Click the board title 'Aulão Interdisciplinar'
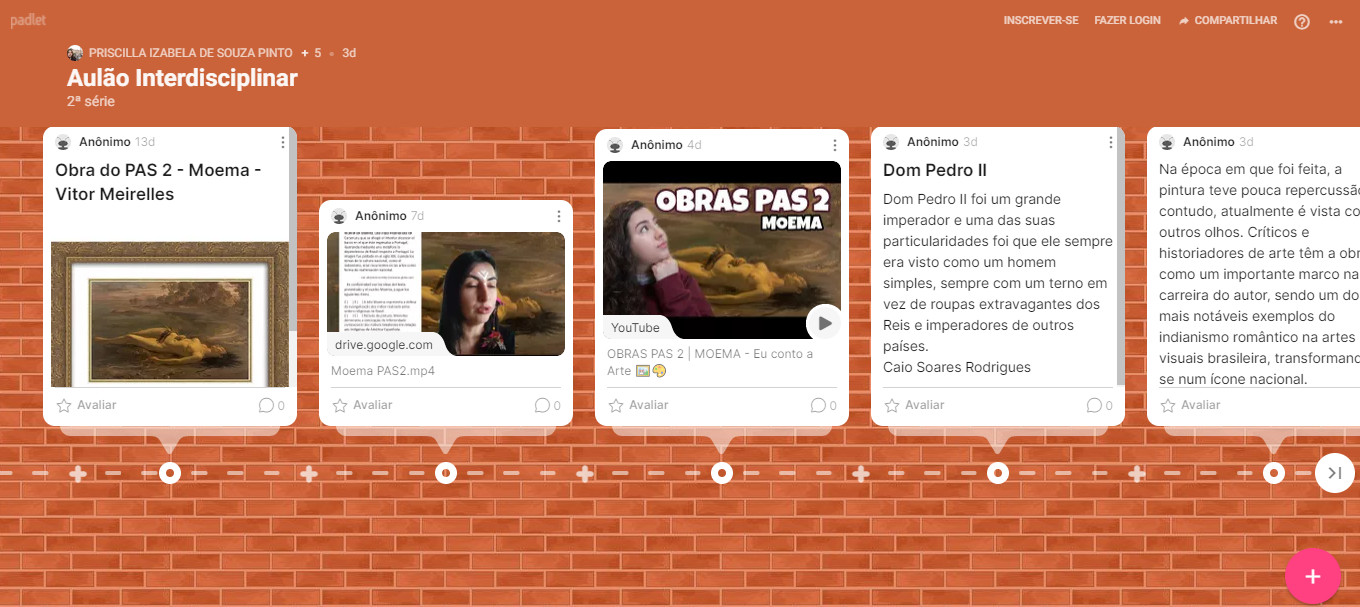Viewport: 1360px width, 607px height. point(182,78)
